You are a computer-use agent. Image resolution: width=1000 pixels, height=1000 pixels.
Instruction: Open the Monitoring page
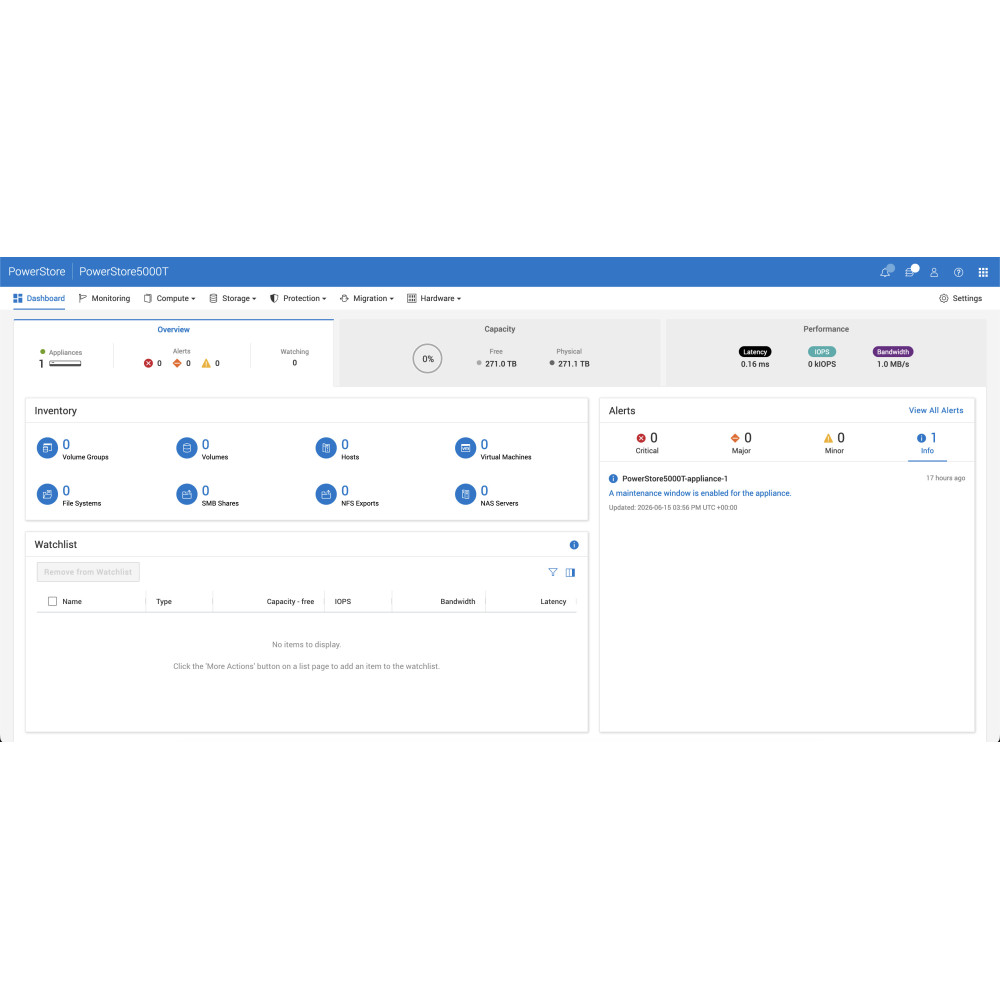(x=104, y=298)
